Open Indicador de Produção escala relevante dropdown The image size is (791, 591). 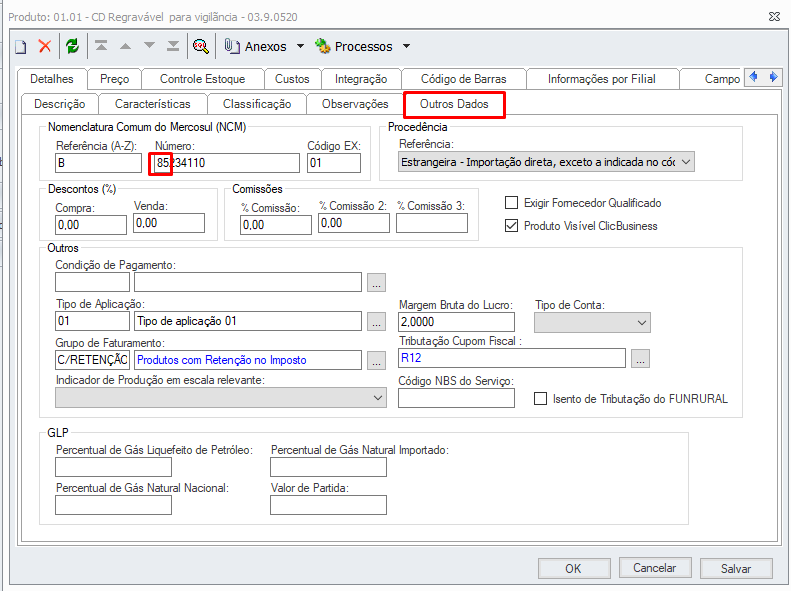221,397
